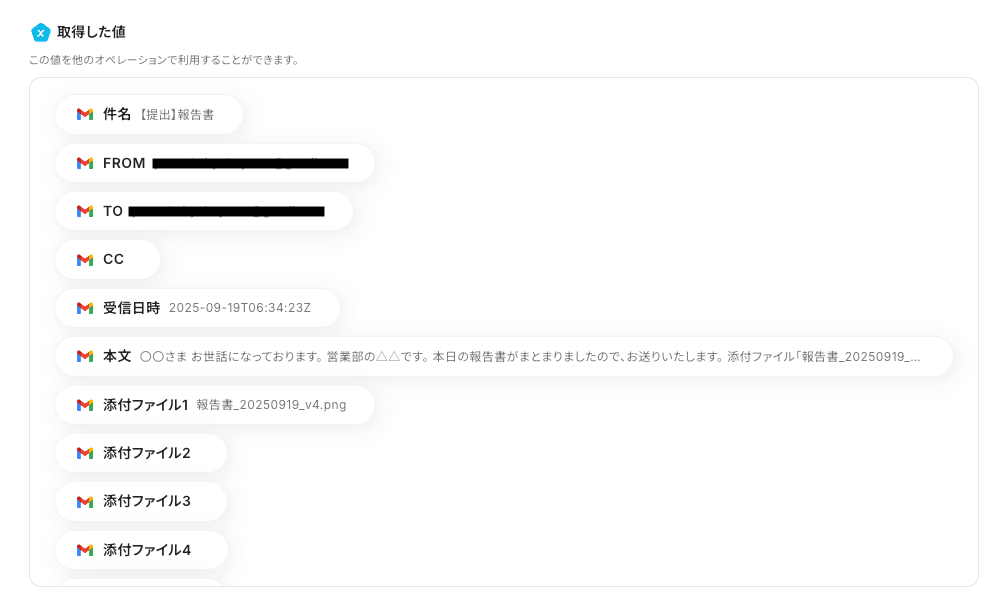Click the Gmail icon in the TO chip
Viewport: 999px width, 611px height.
pos(85,211)
